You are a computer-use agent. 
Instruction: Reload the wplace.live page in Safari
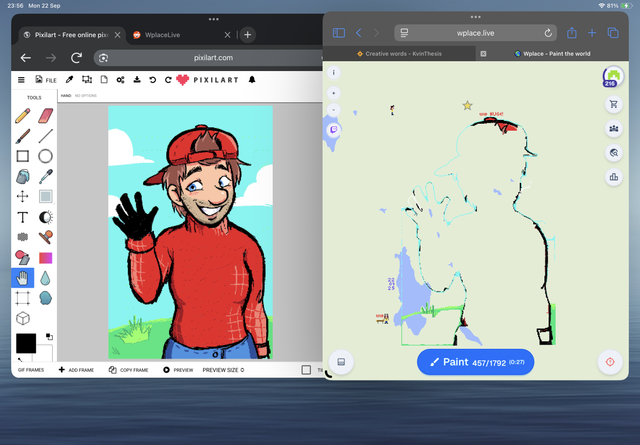tap(548, 33)
